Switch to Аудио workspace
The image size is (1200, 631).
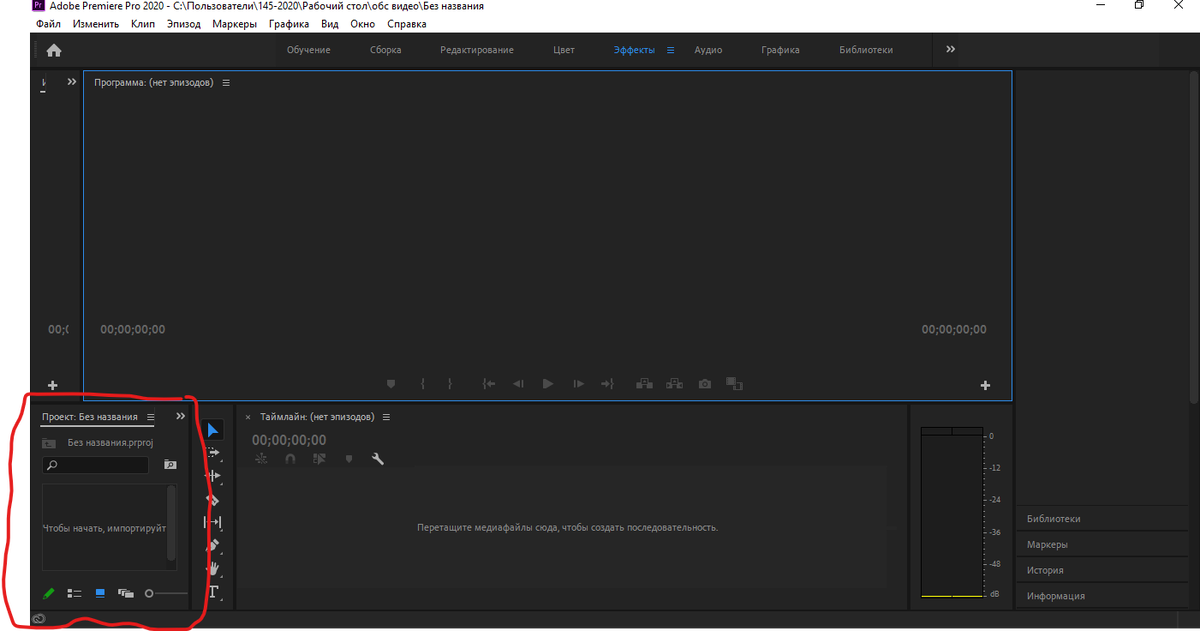708,50
